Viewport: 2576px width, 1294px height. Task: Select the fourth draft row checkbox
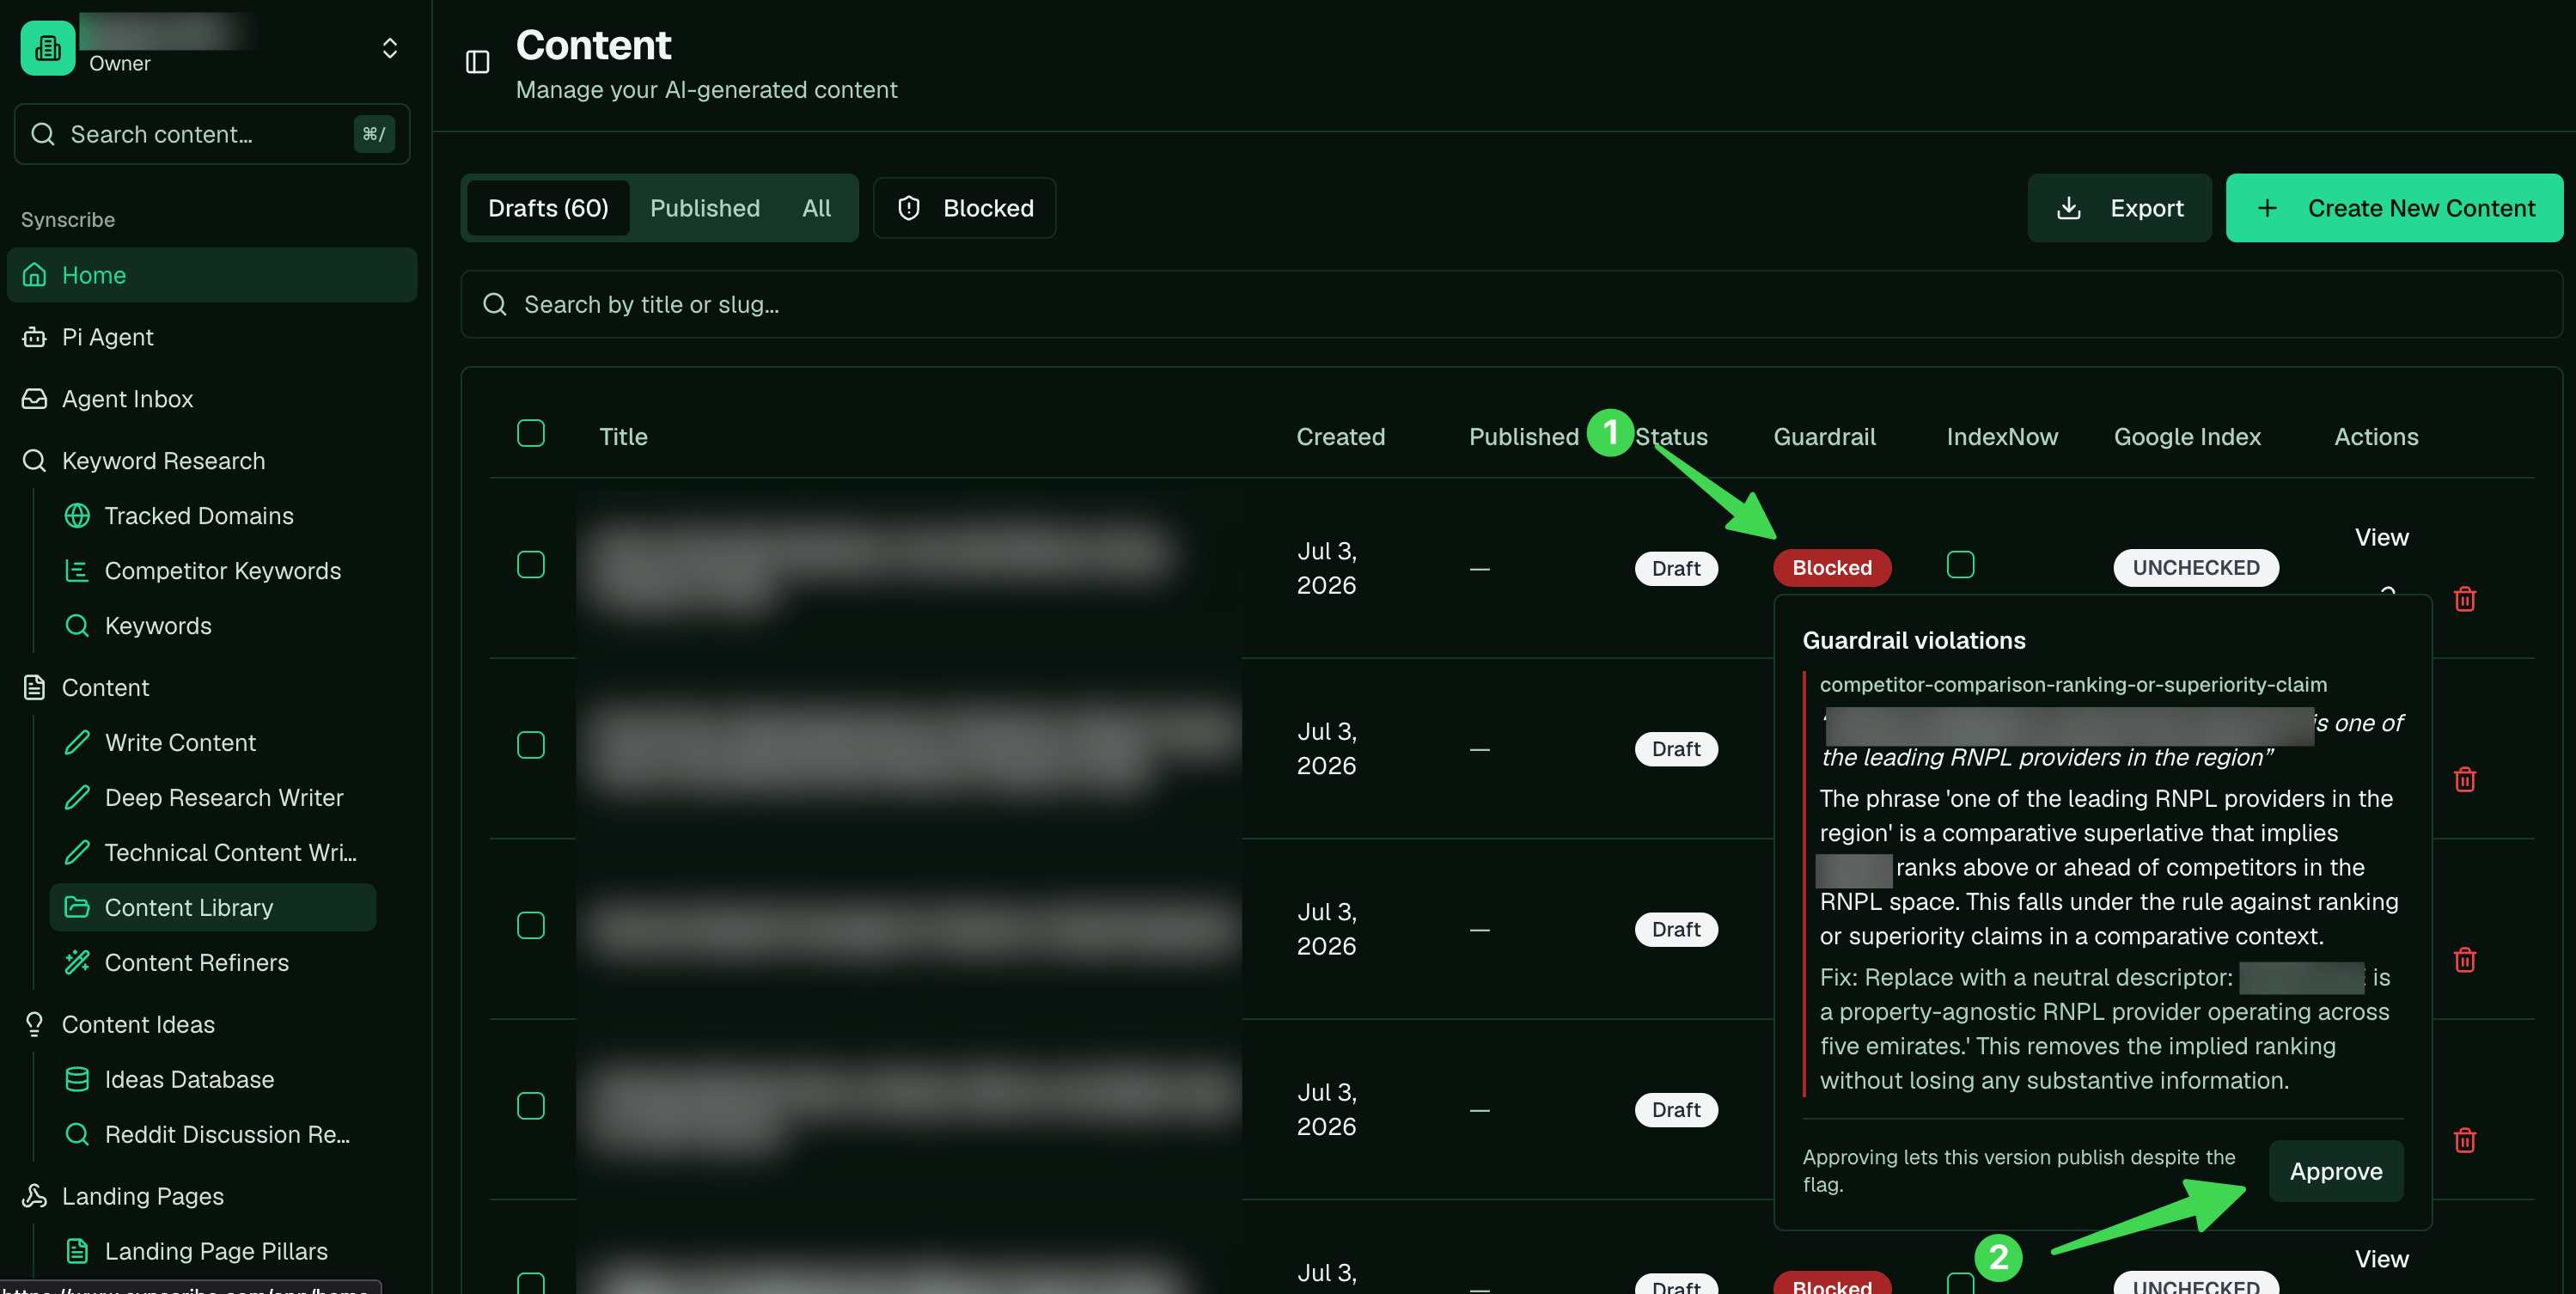(531, 1106)
